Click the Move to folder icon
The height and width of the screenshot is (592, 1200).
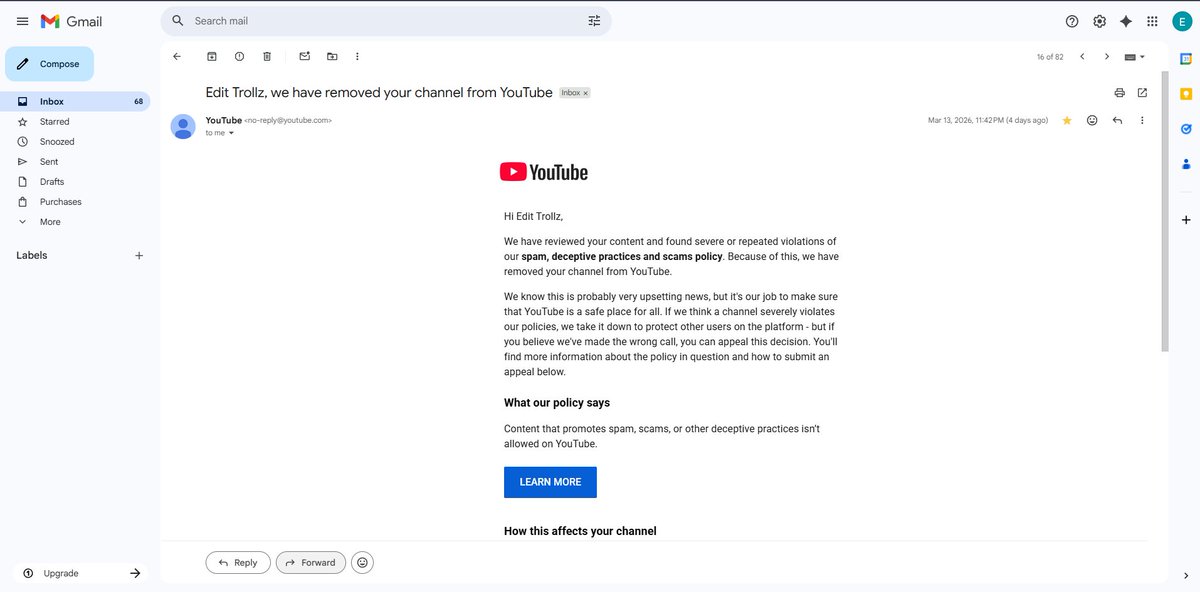tap(332, 57)
